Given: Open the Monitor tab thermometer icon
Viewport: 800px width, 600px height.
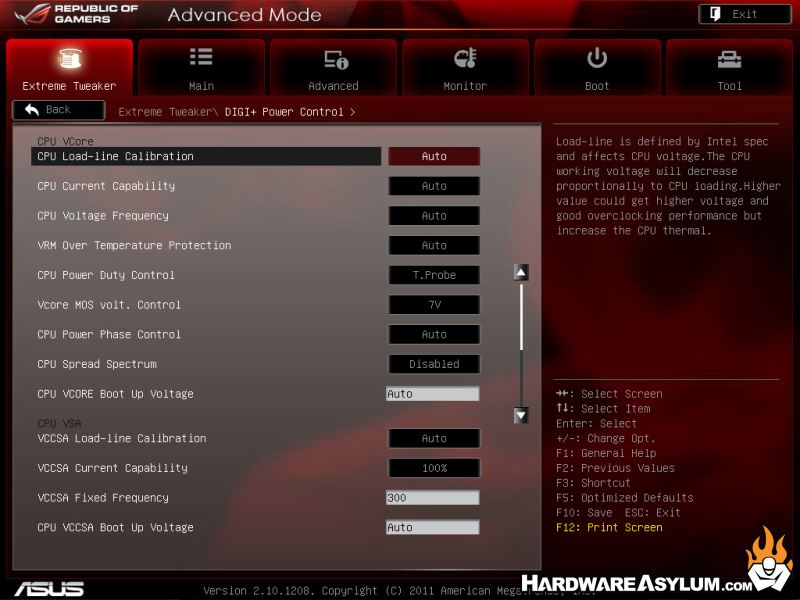Looking at the screenshot, I should click(465, 59).
